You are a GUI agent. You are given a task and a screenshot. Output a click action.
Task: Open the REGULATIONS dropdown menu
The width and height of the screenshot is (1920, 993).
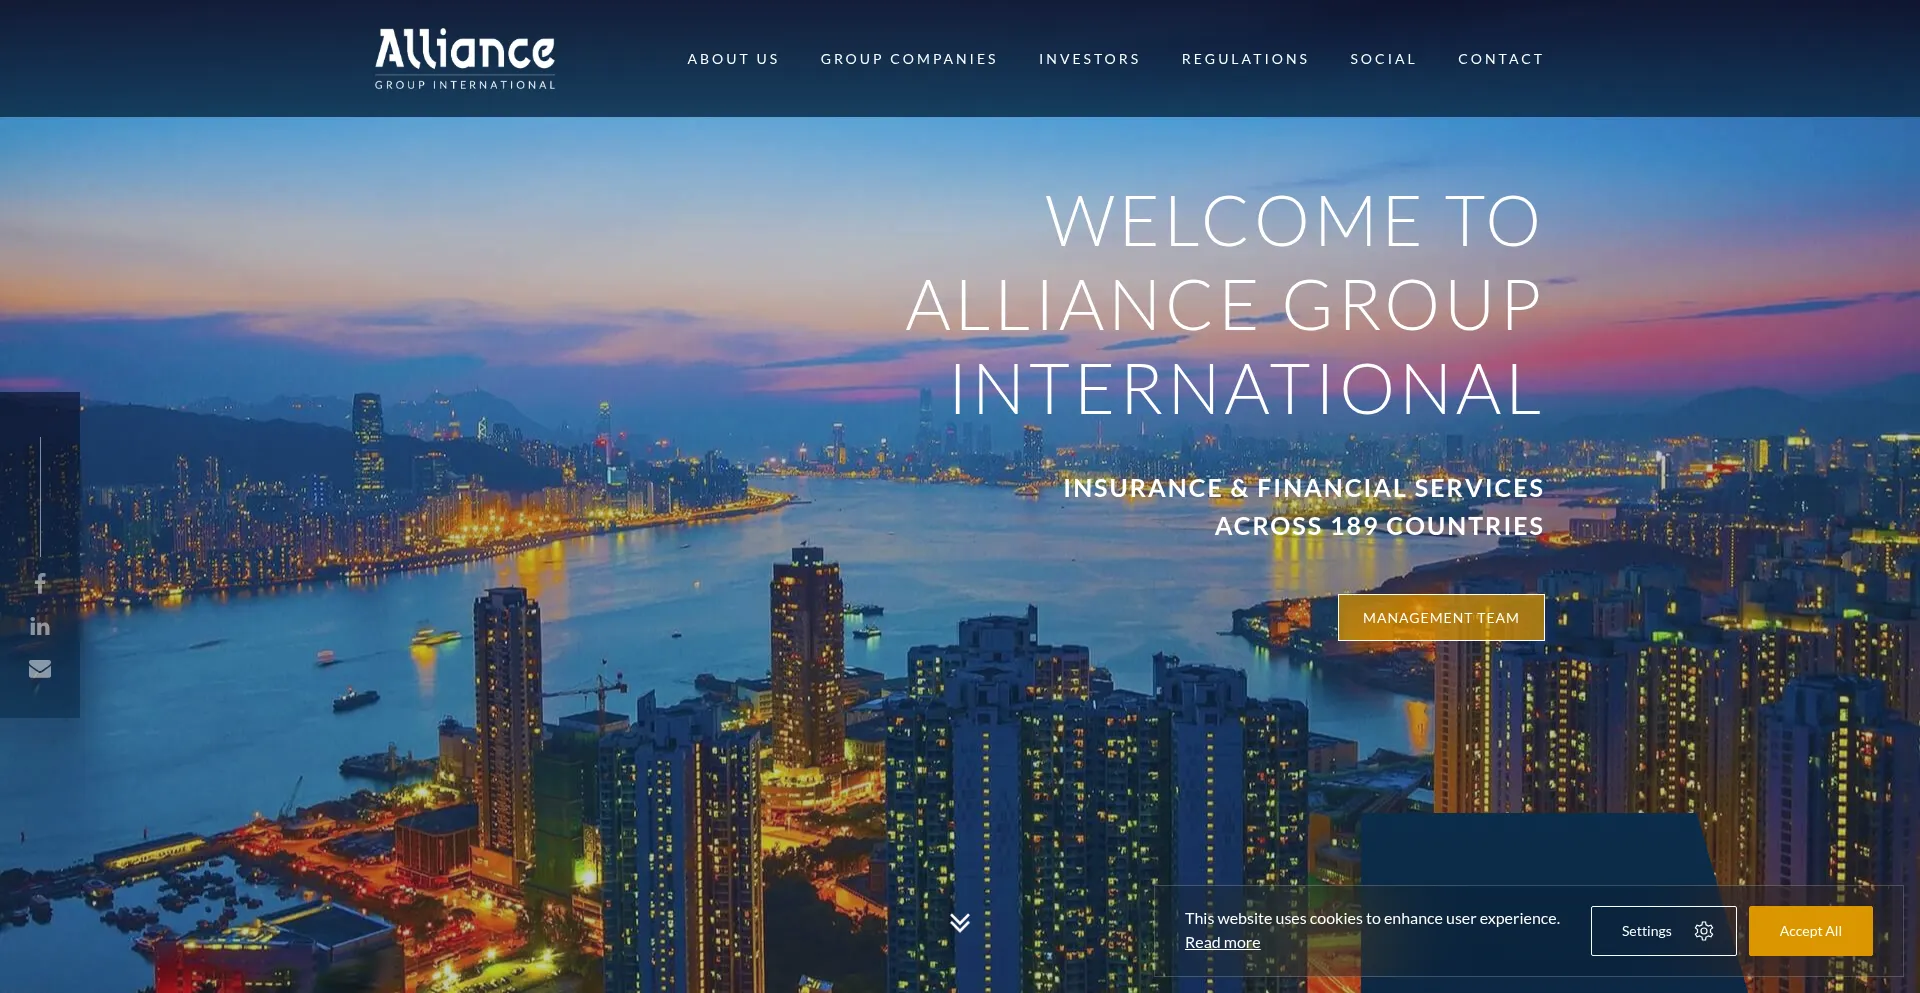click(1245, 58)
